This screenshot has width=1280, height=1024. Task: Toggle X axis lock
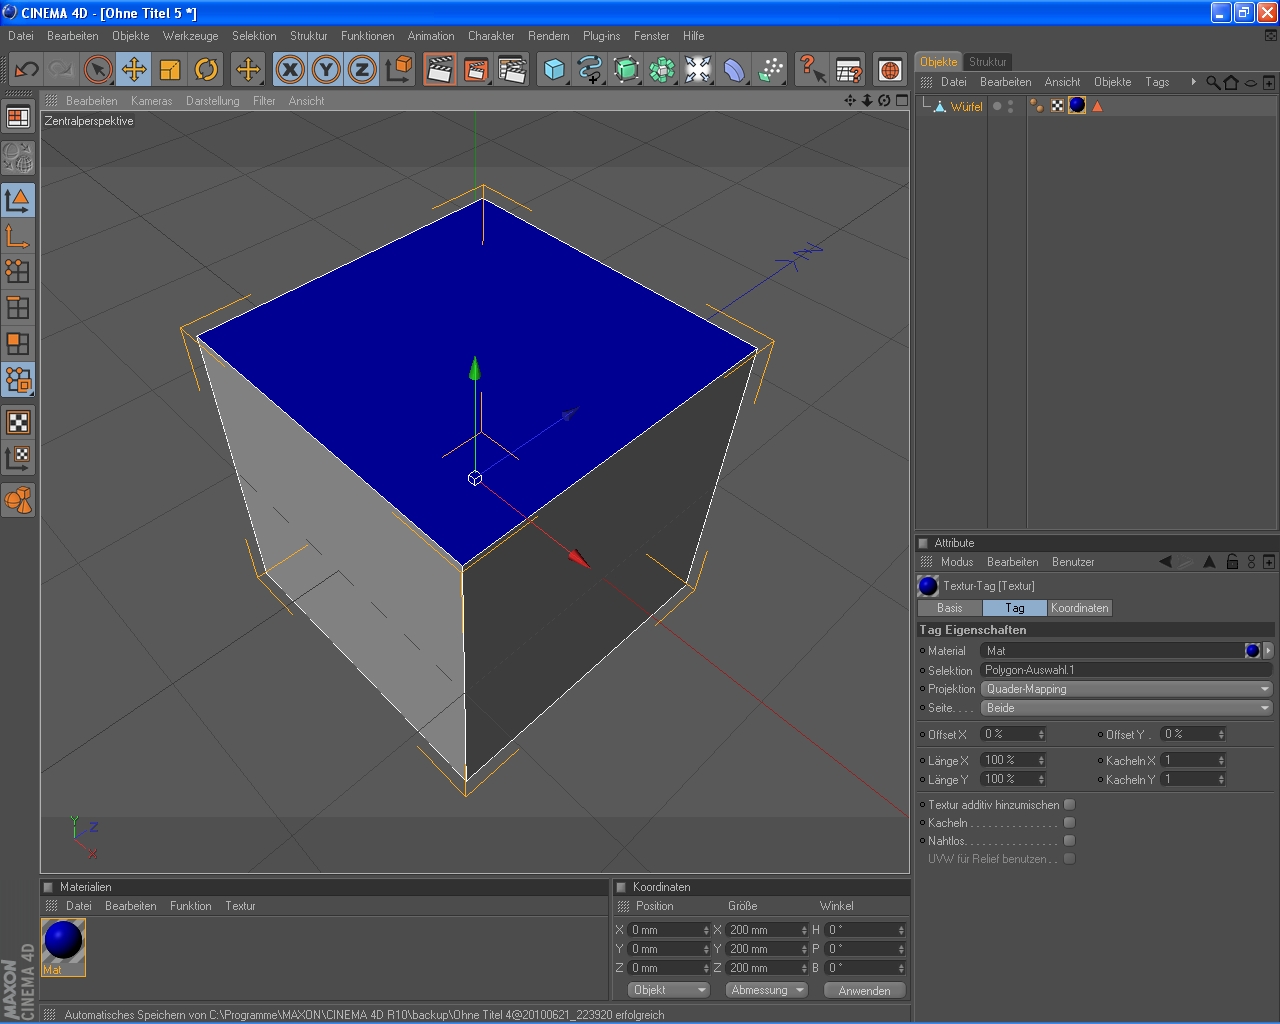click(x=290, y=69)
